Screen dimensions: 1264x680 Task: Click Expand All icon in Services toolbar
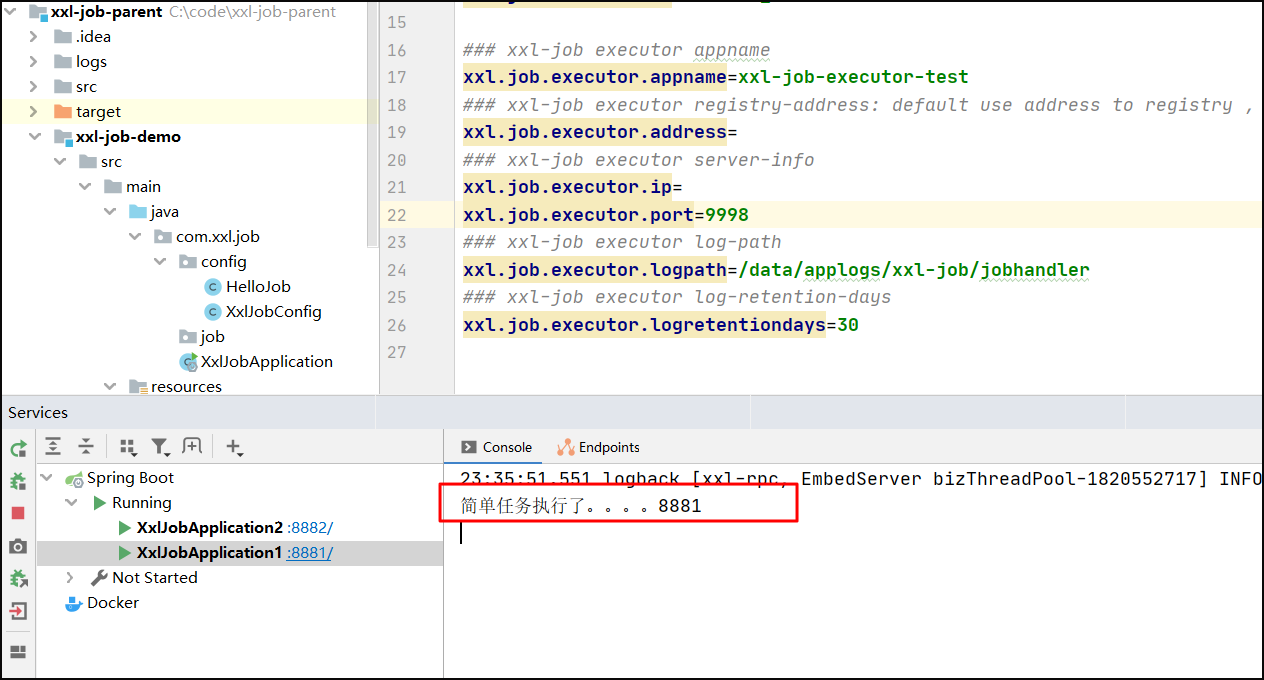pos(53,446)
